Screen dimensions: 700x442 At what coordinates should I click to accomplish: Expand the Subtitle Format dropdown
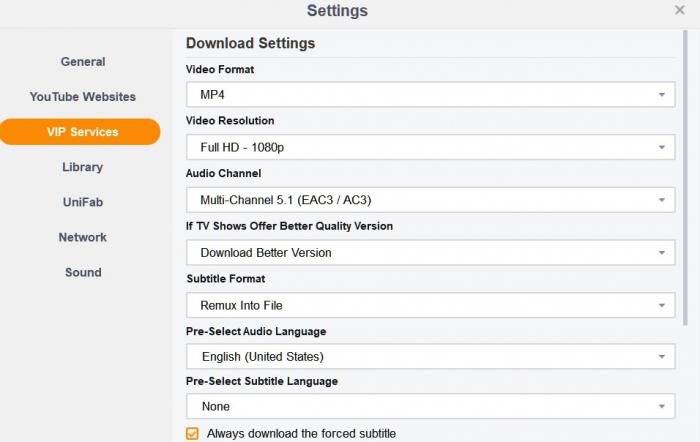[430, 305]
